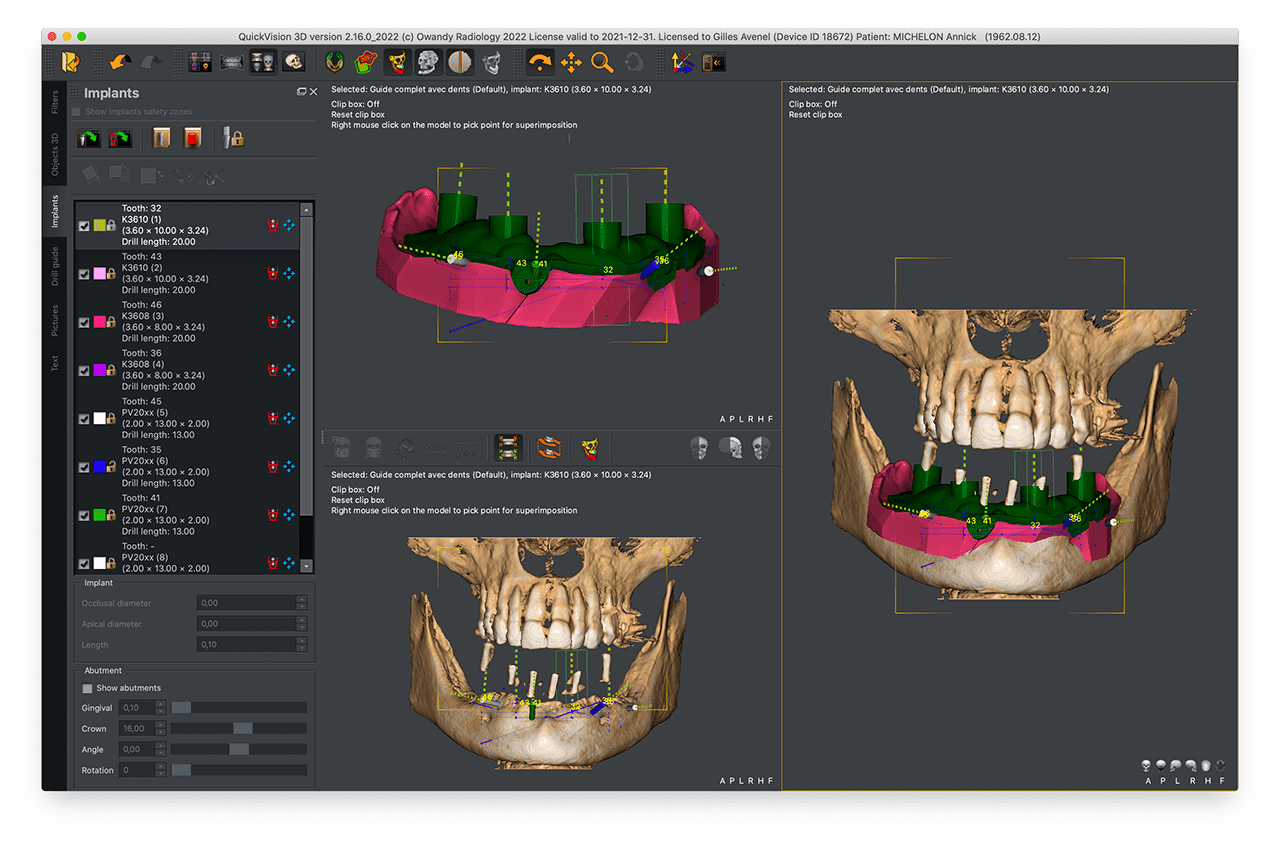Select the red implant removal icon
Image resolution: width=1280 pixels, height=846 pixels.
(x=191, y=137)
